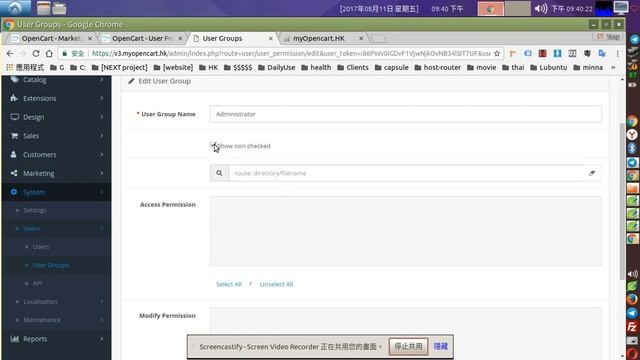The height and width of the screenshot is (360, 640).
Task: Open the DailyUse bookmarks folder
Action: 276,67
